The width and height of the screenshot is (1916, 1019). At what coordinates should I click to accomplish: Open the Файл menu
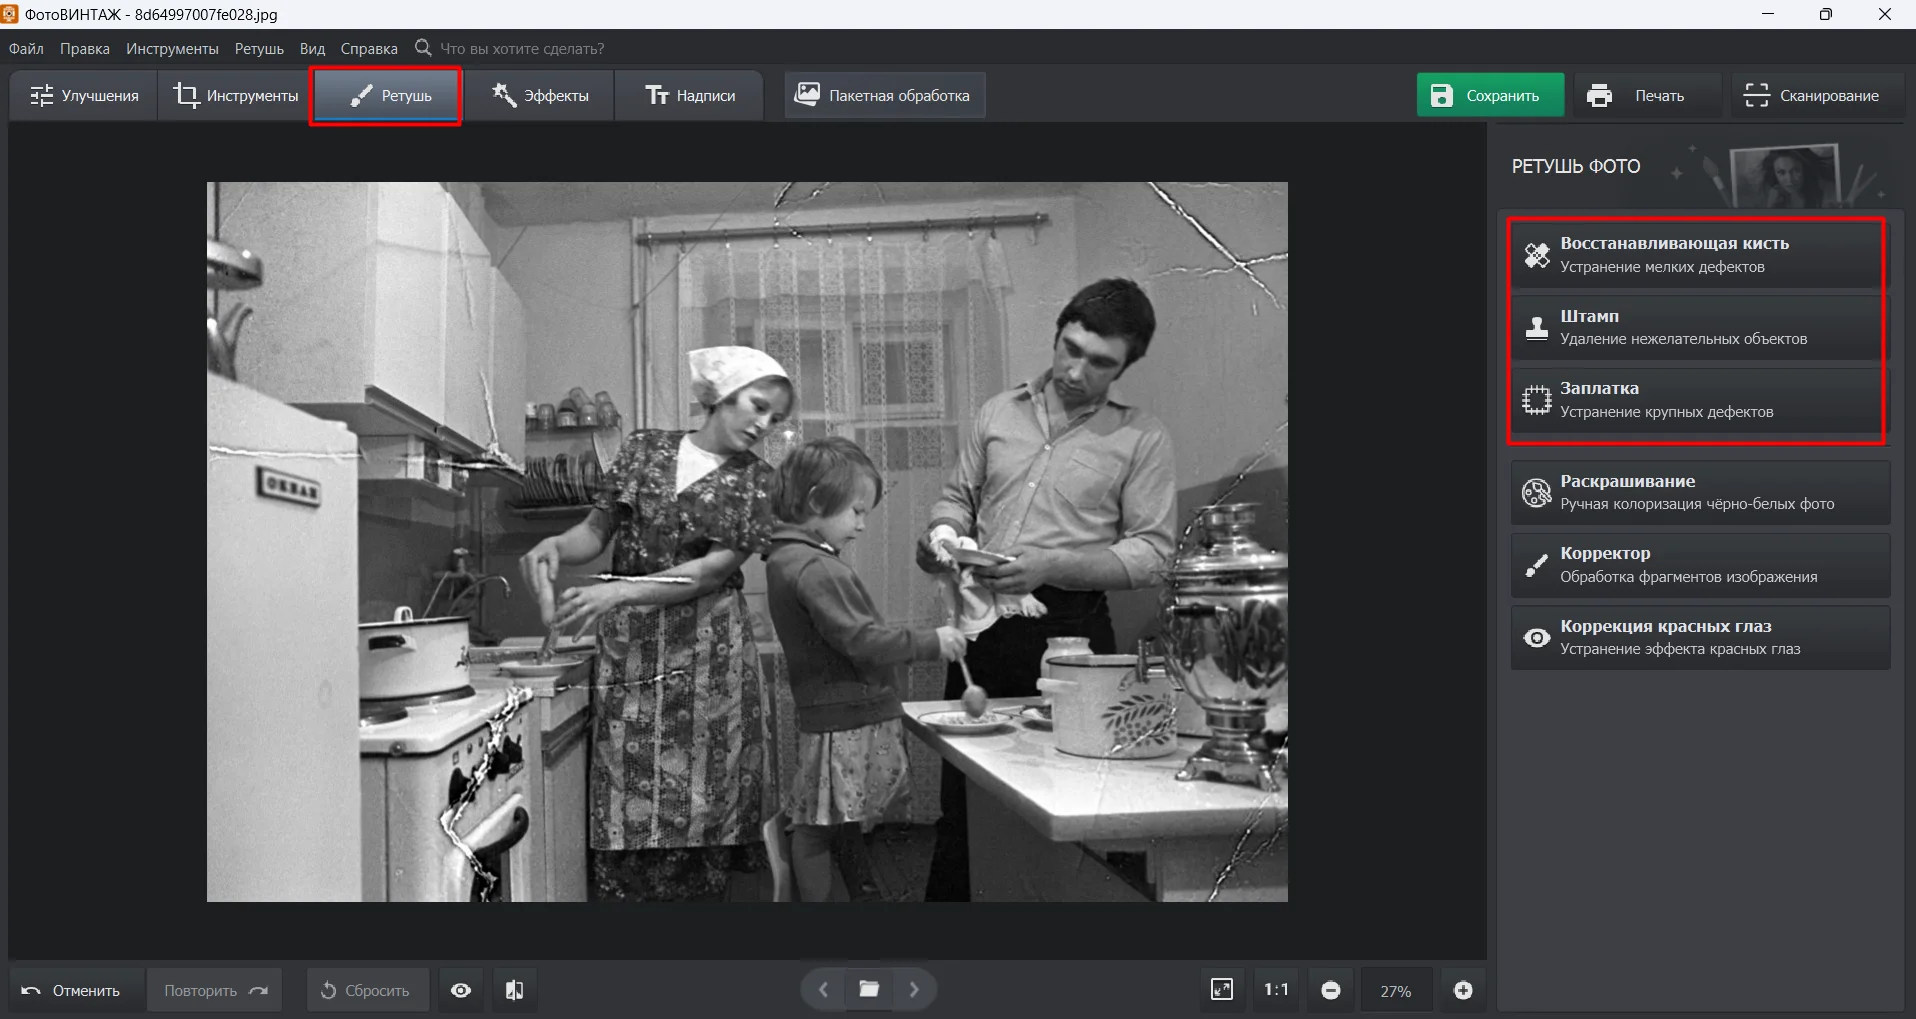(26, 49)
